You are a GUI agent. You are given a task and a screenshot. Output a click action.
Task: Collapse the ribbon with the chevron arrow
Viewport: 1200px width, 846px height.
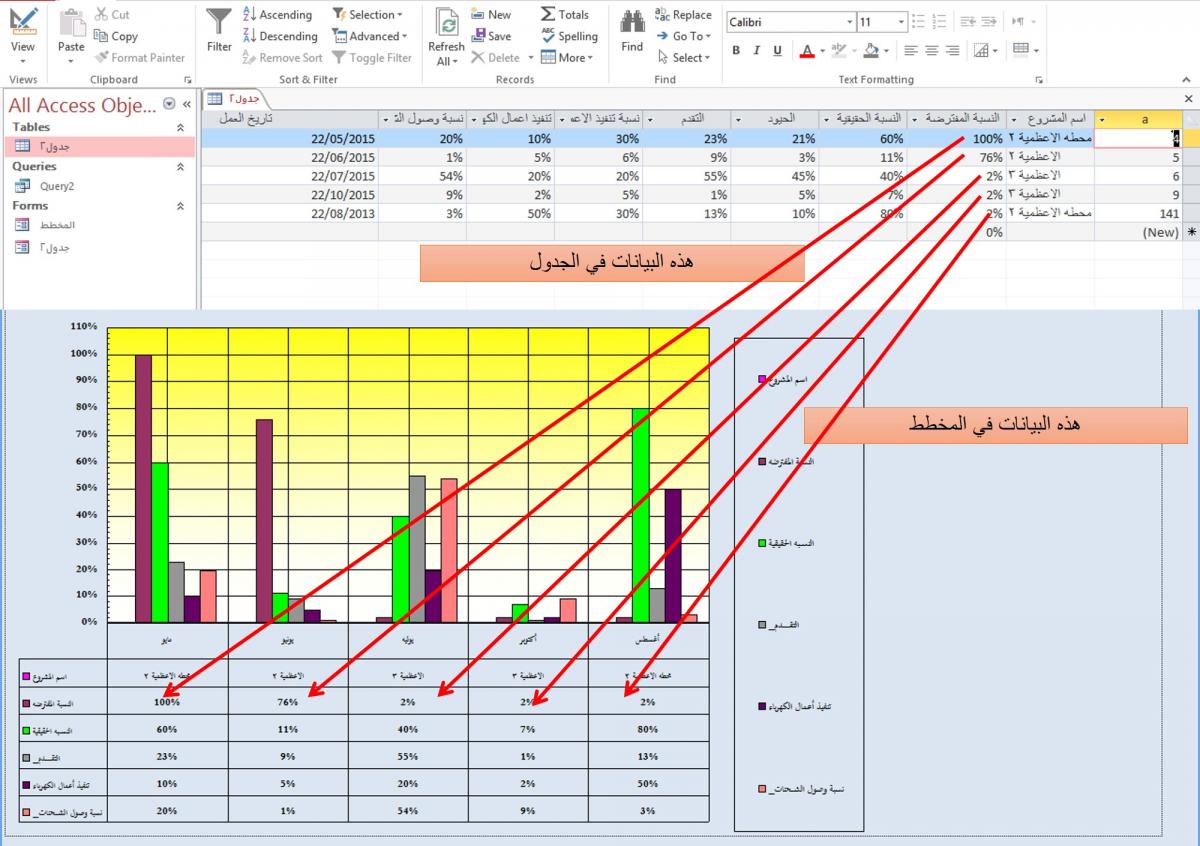pyautogui.click(x=1188, y=79)
